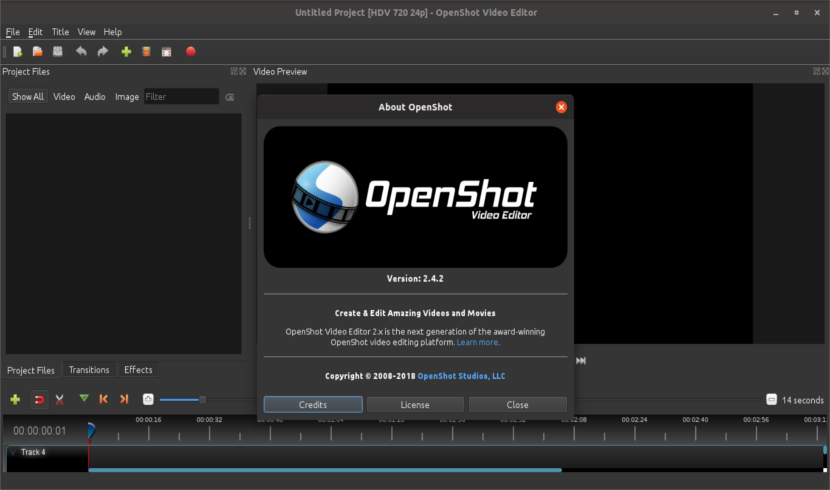This screenshot has width=830, height=490.
Task: Click the Credits button
Action: point(313,405)
